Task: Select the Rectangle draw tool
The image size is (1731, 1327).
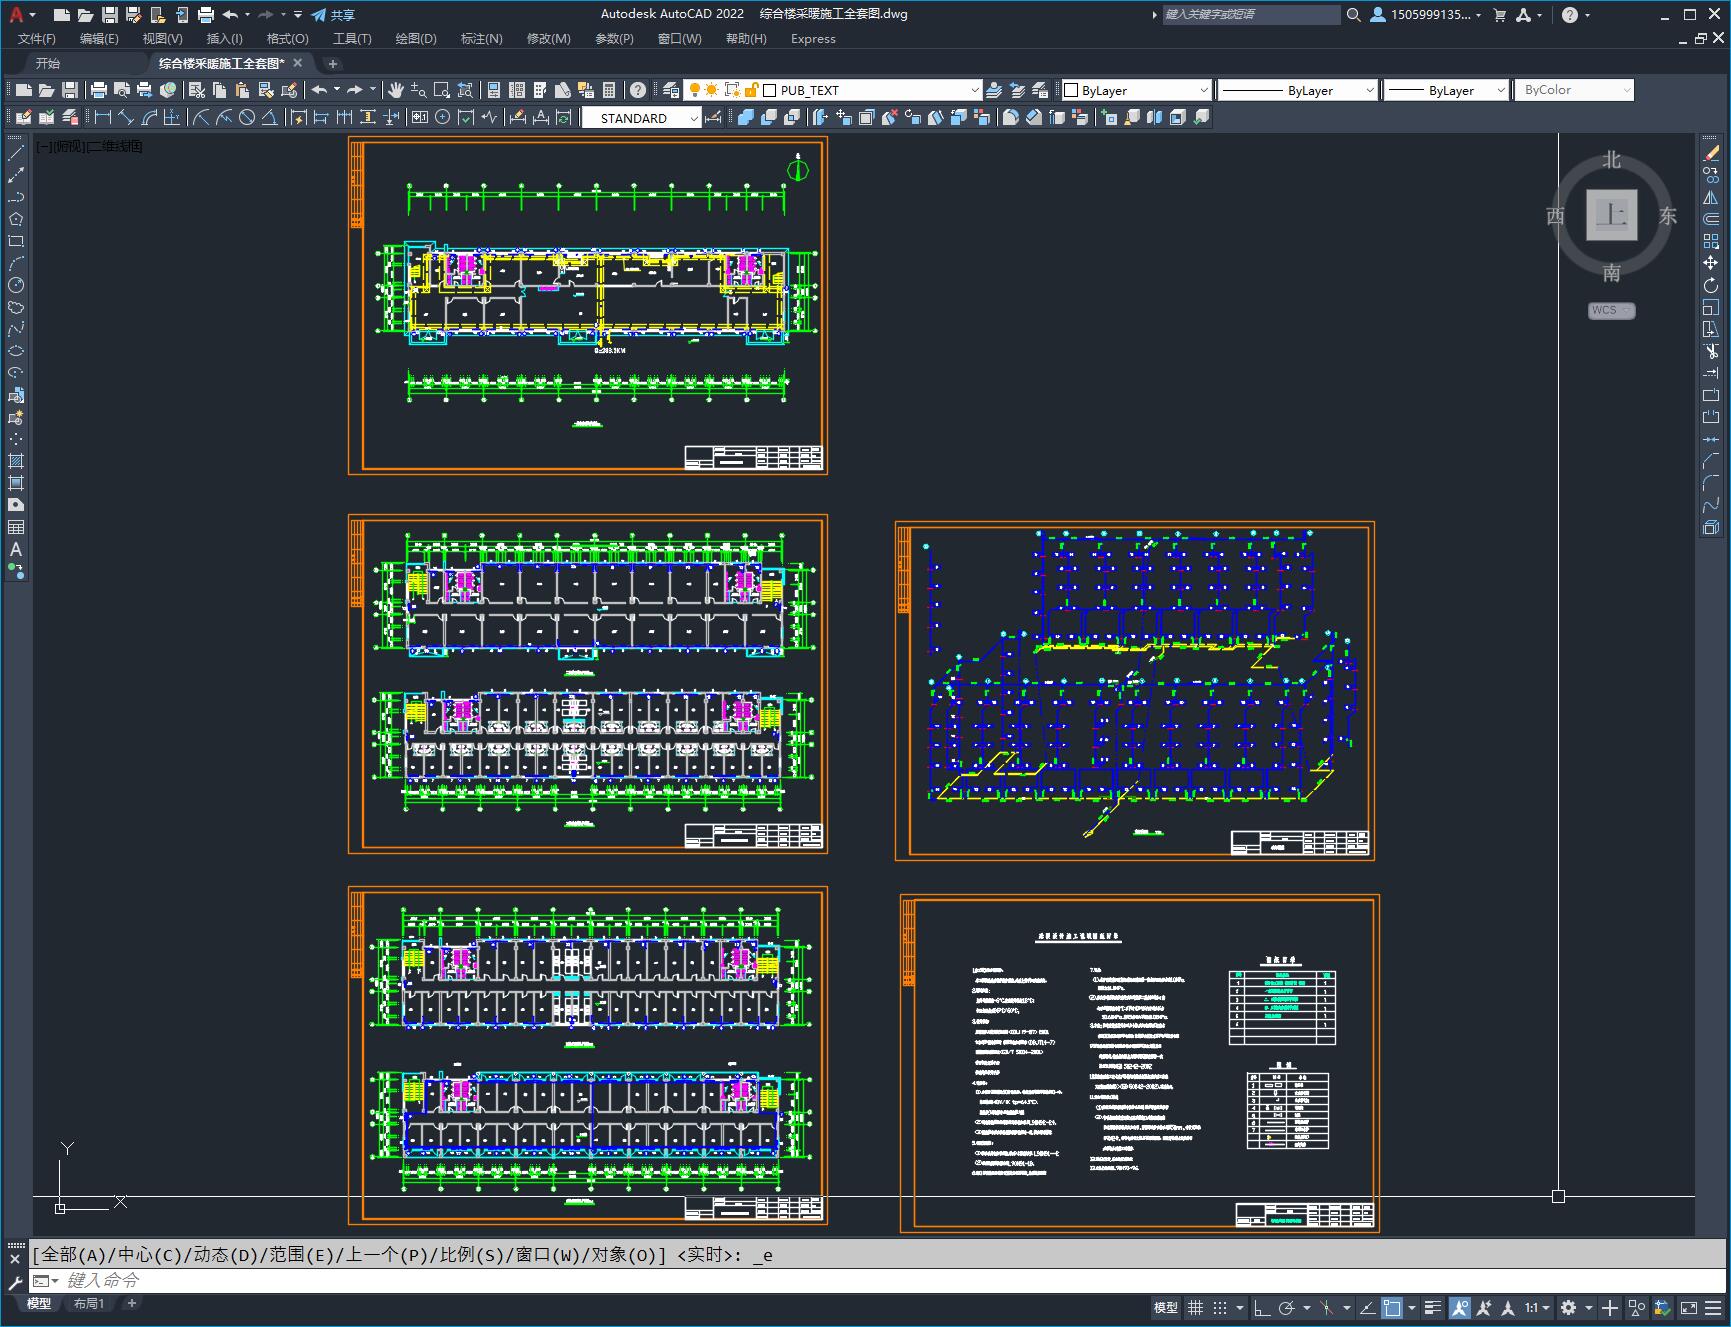Action: 16,241
